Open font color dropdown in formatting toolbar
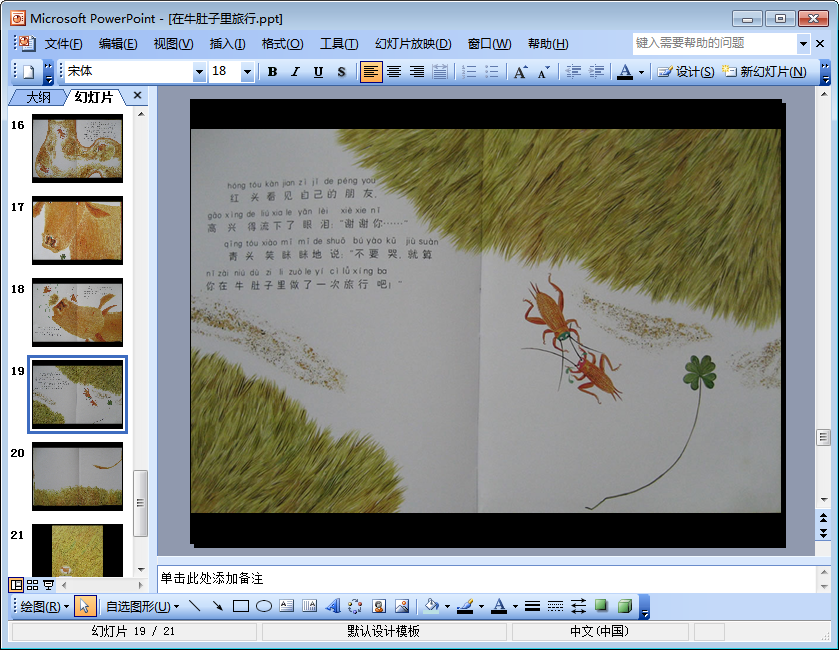The width and height of the screenshot is (839, 650). (x=641, y=72)
